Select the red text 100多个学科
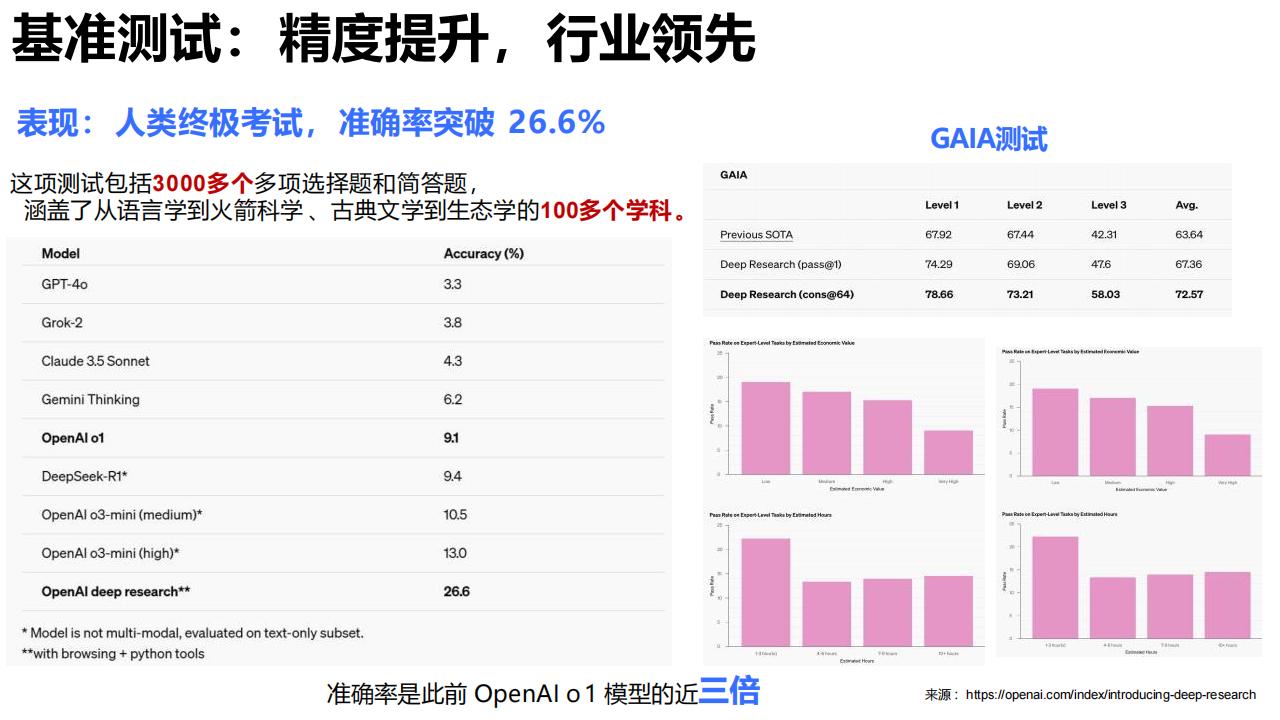 click(606, 211)
